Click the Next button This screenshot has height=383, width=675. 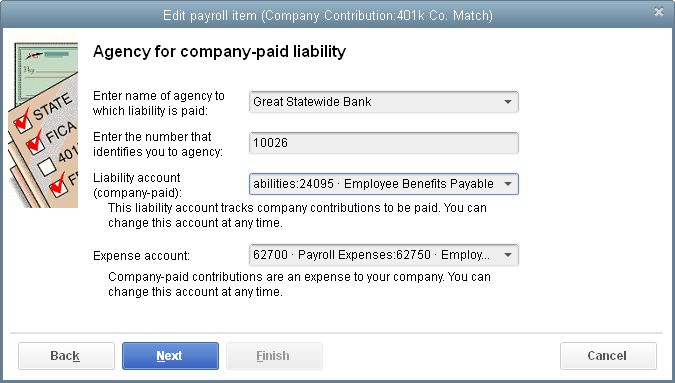[x=170, y=356]
